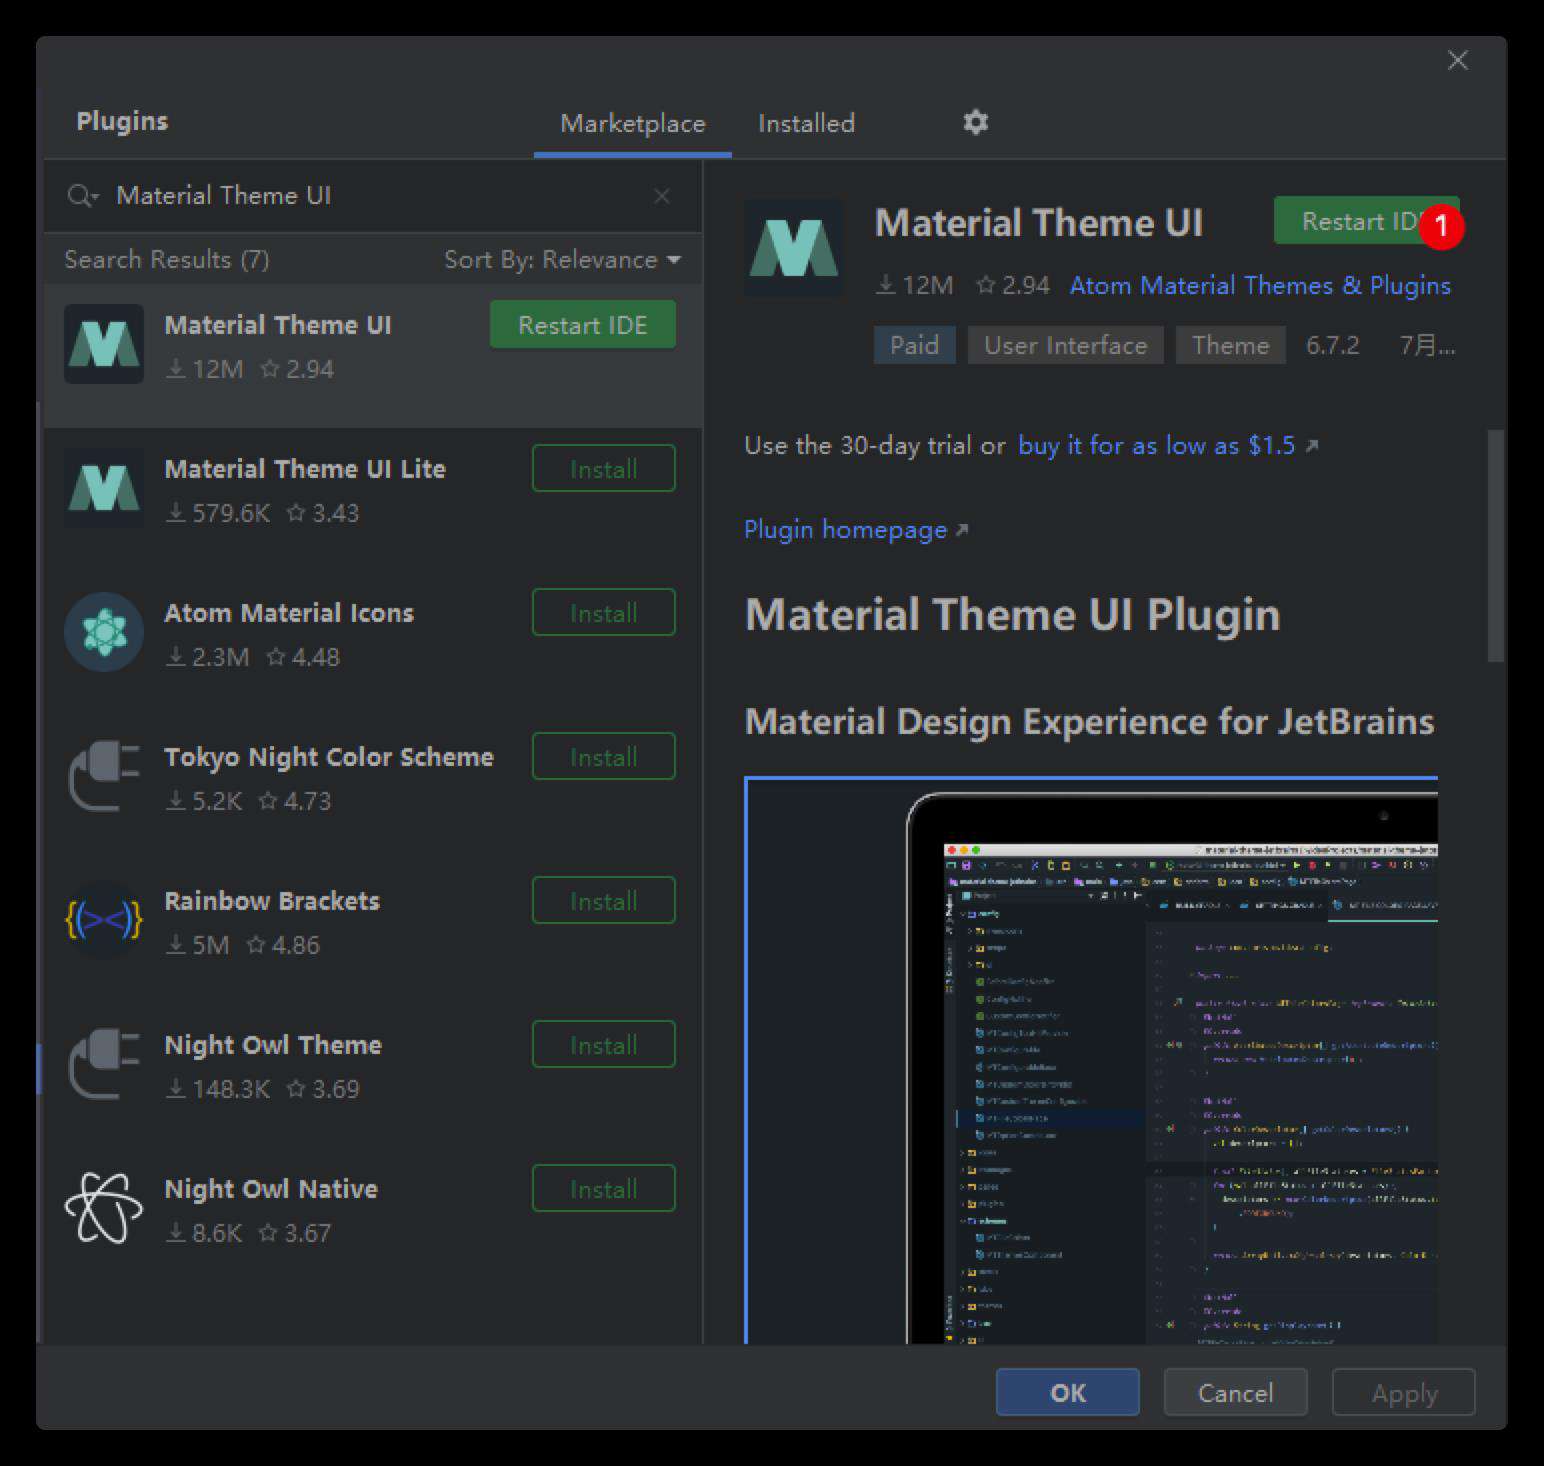1544x1466 pixels.
Task: Click the Theme tag
Action: click(1230, 345)
